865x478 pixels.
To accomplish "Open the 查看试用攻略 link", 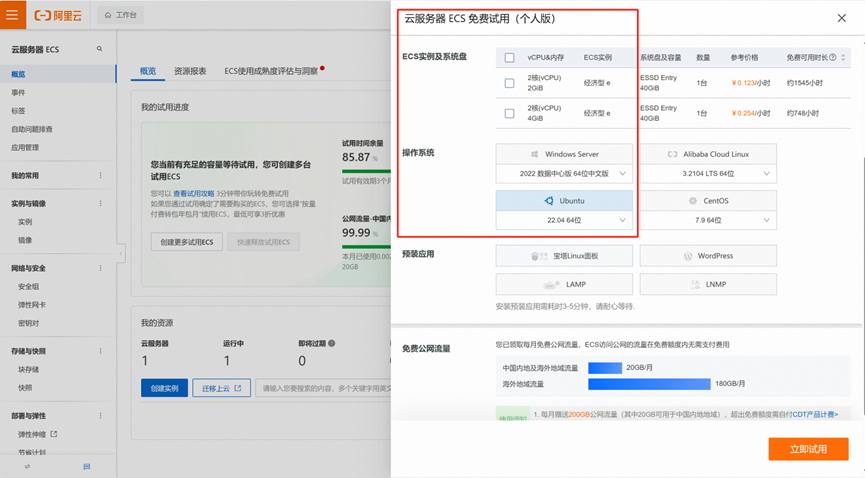I will pyautogui.click(x=194, y=193).
